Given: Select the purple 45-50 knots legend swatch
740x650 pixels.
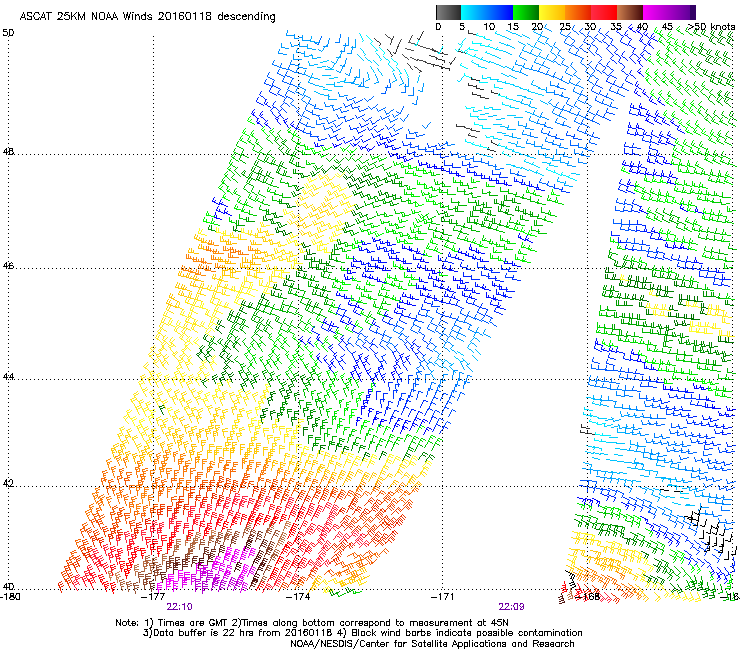Looking at the screenshot, I should [x=682, y=12].
